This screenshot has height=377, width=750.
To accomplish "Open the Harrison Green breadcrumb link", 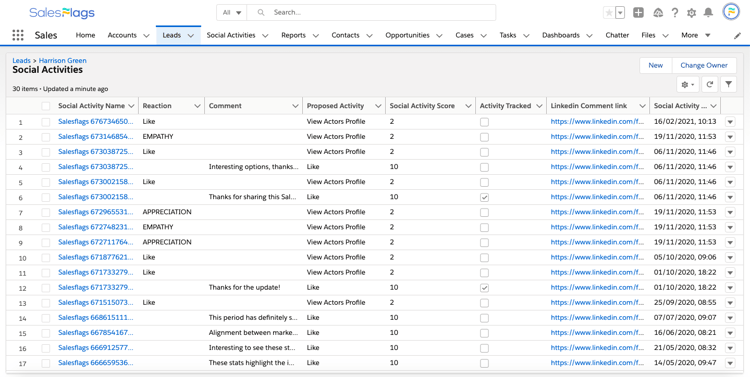I will pos(63,61).
